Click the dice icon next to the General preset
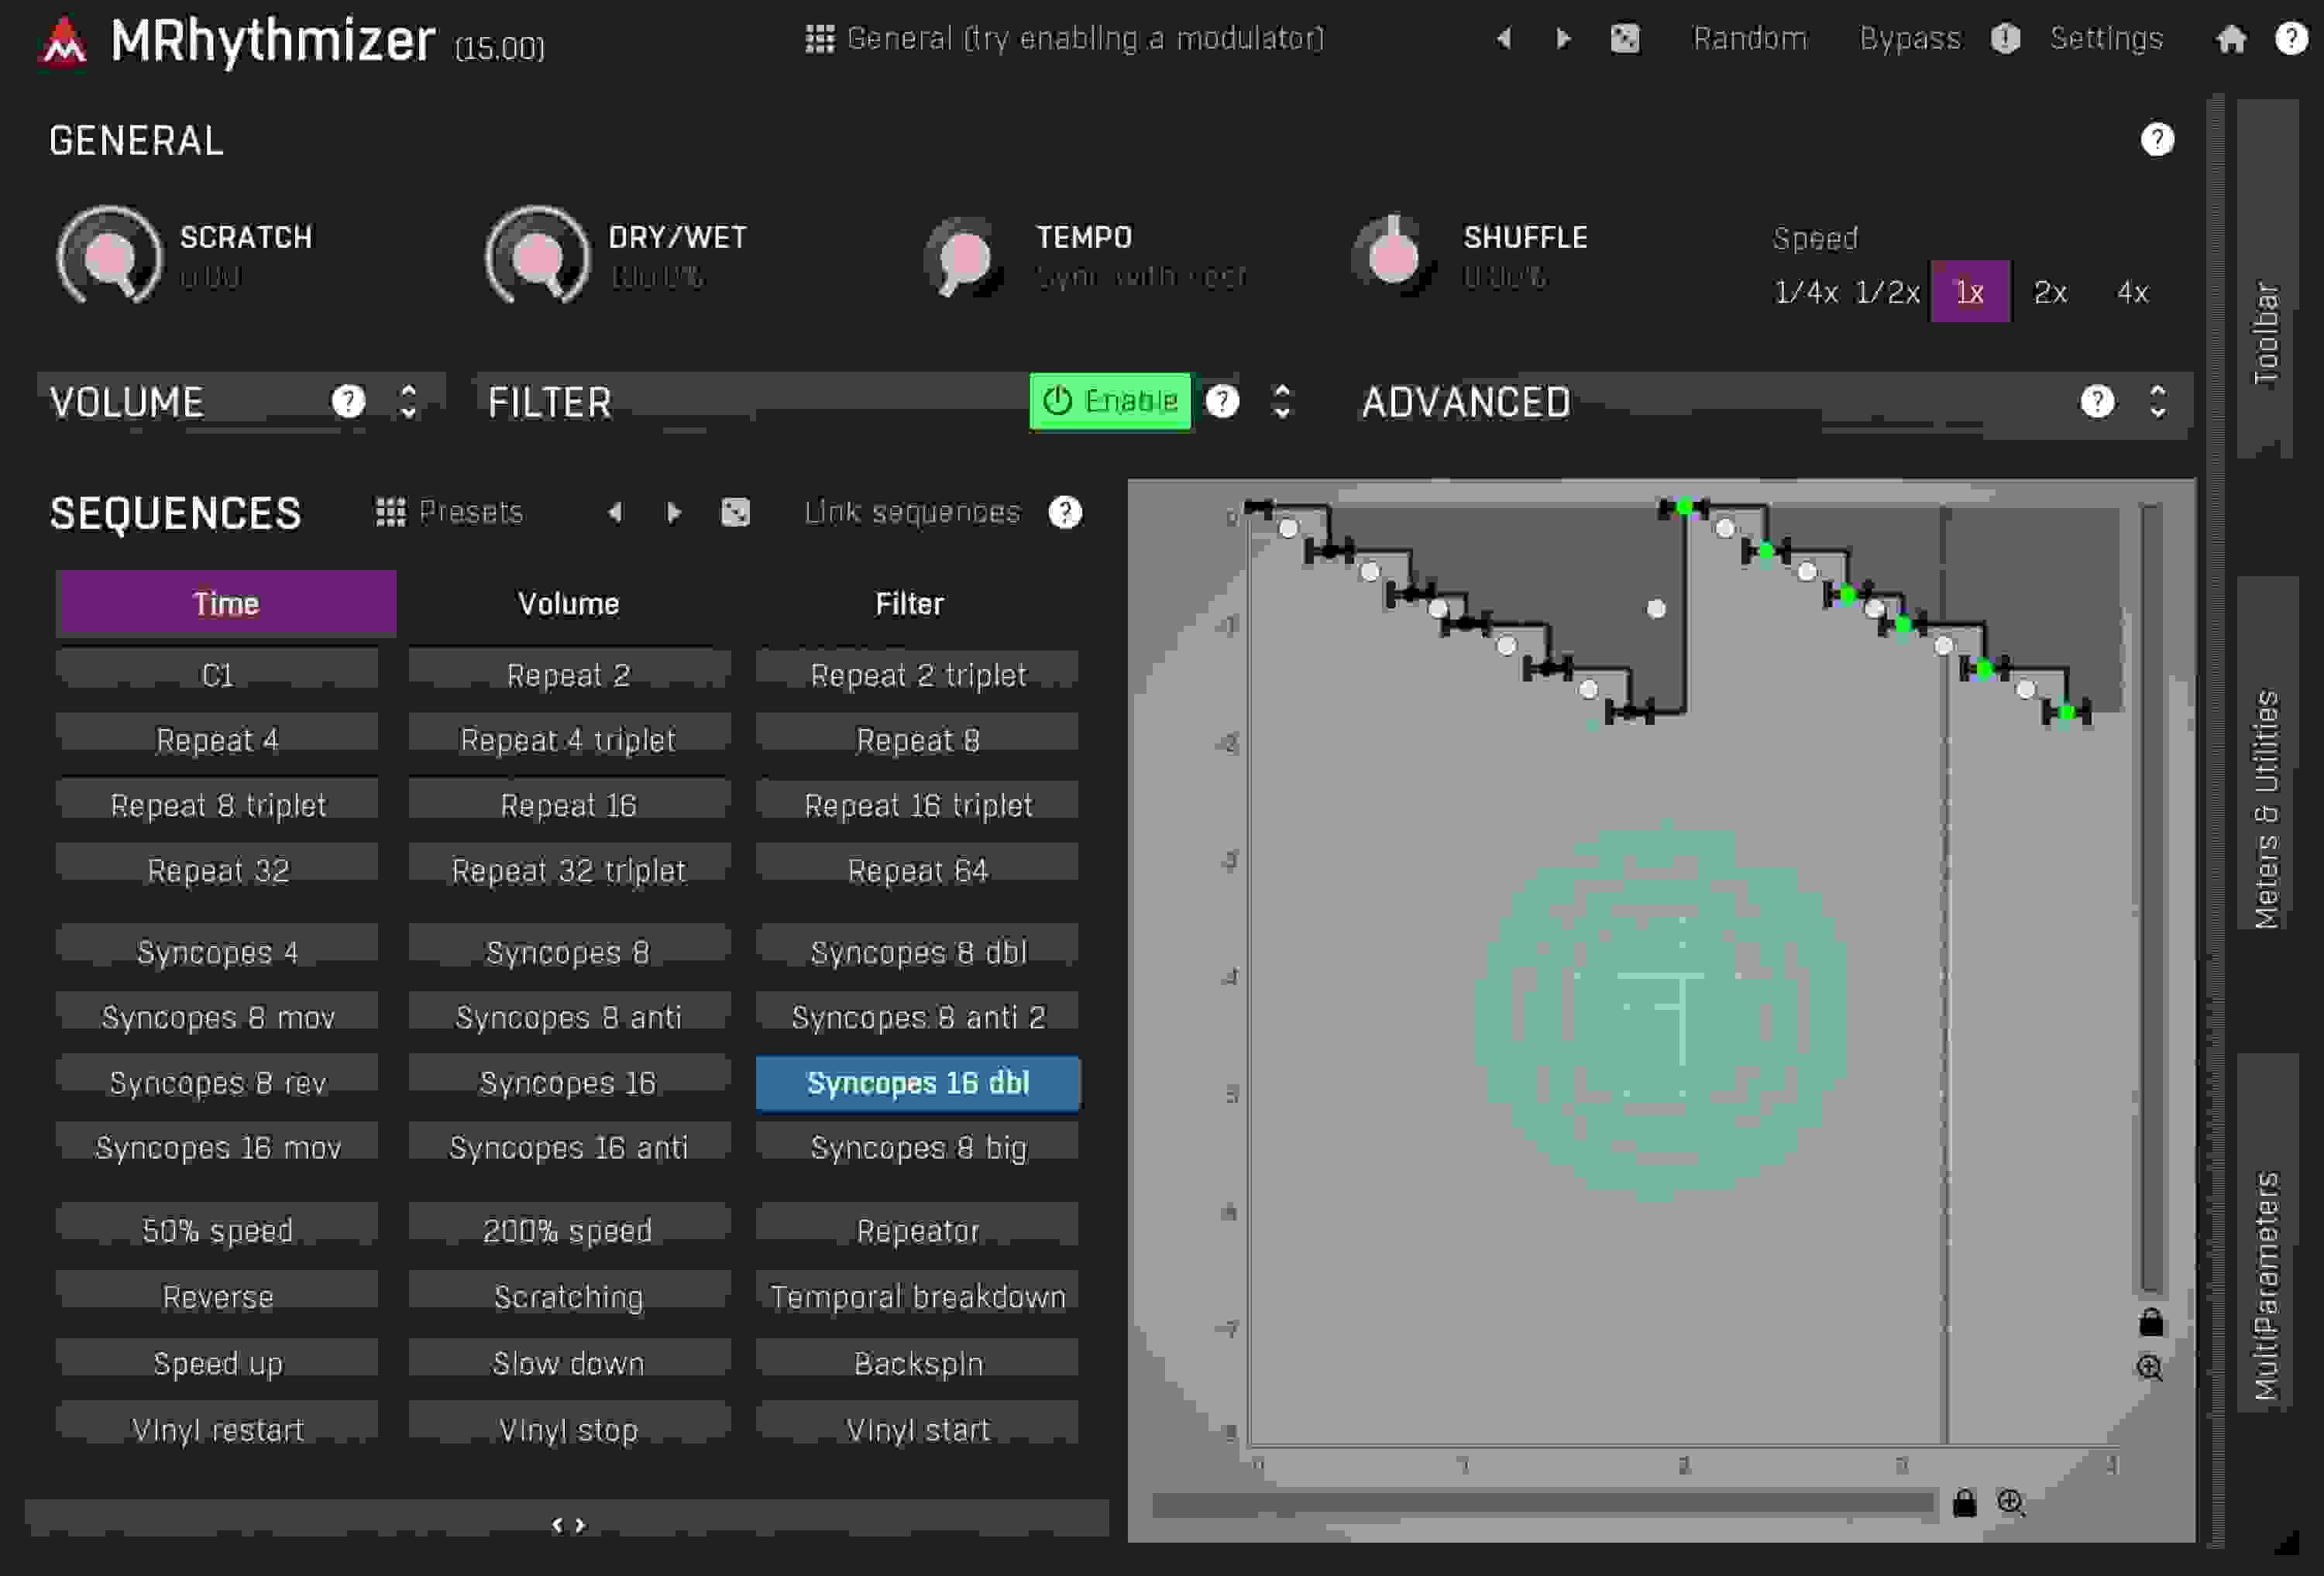This screenshot has height=1576, width=2324. click(x=1626, y=38)
